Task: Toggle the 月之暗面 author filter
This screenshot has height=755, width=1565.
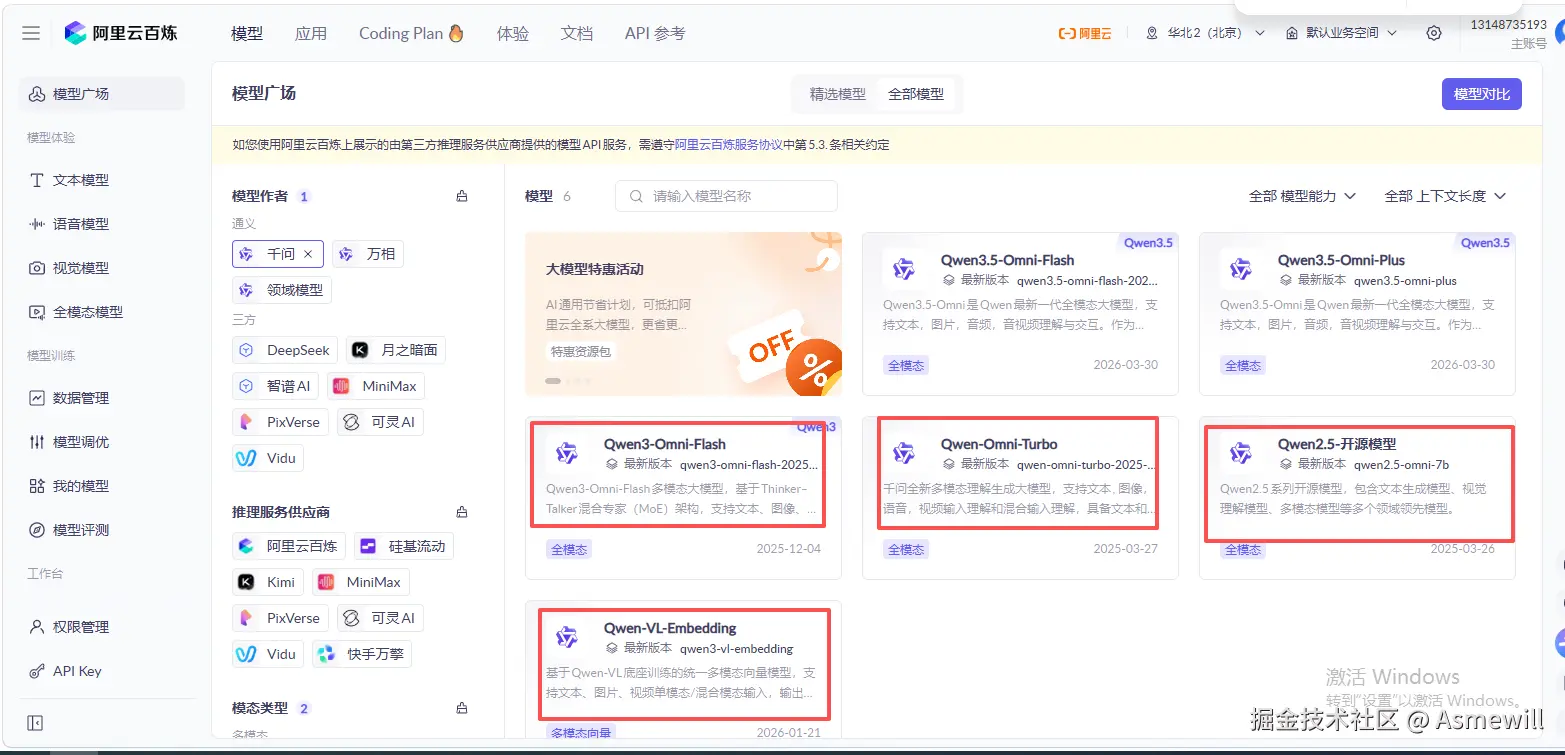Action: 396,350
